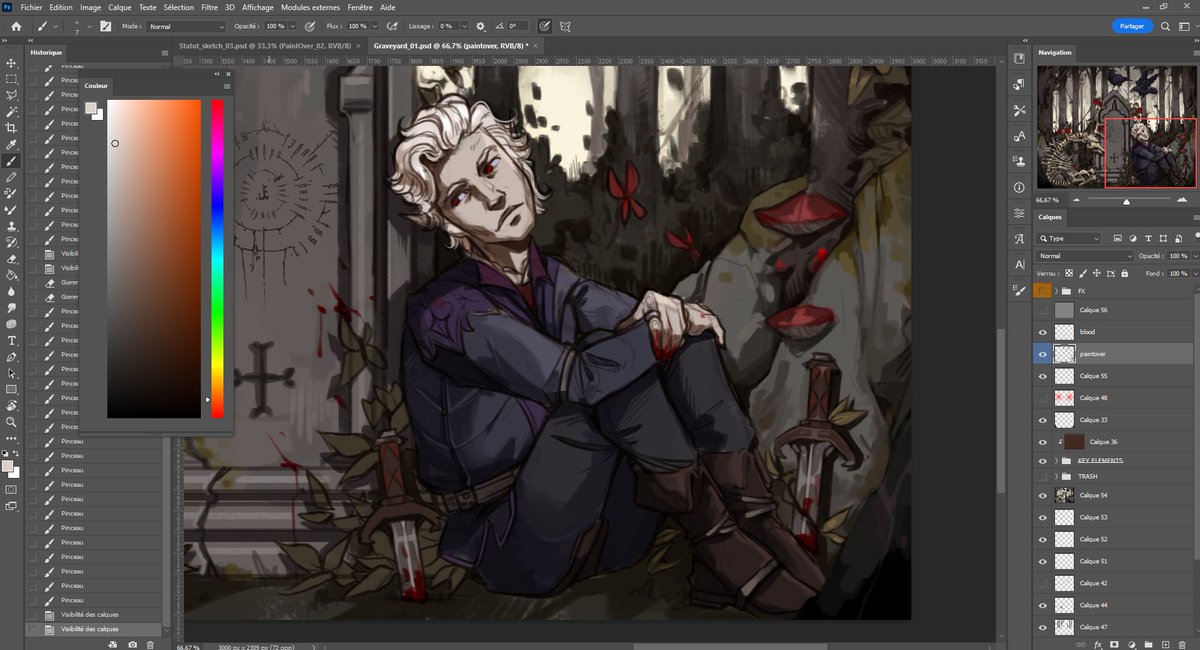Click the brush angle input field
This screenshot has width=1200, height=650.
[517, 26]
